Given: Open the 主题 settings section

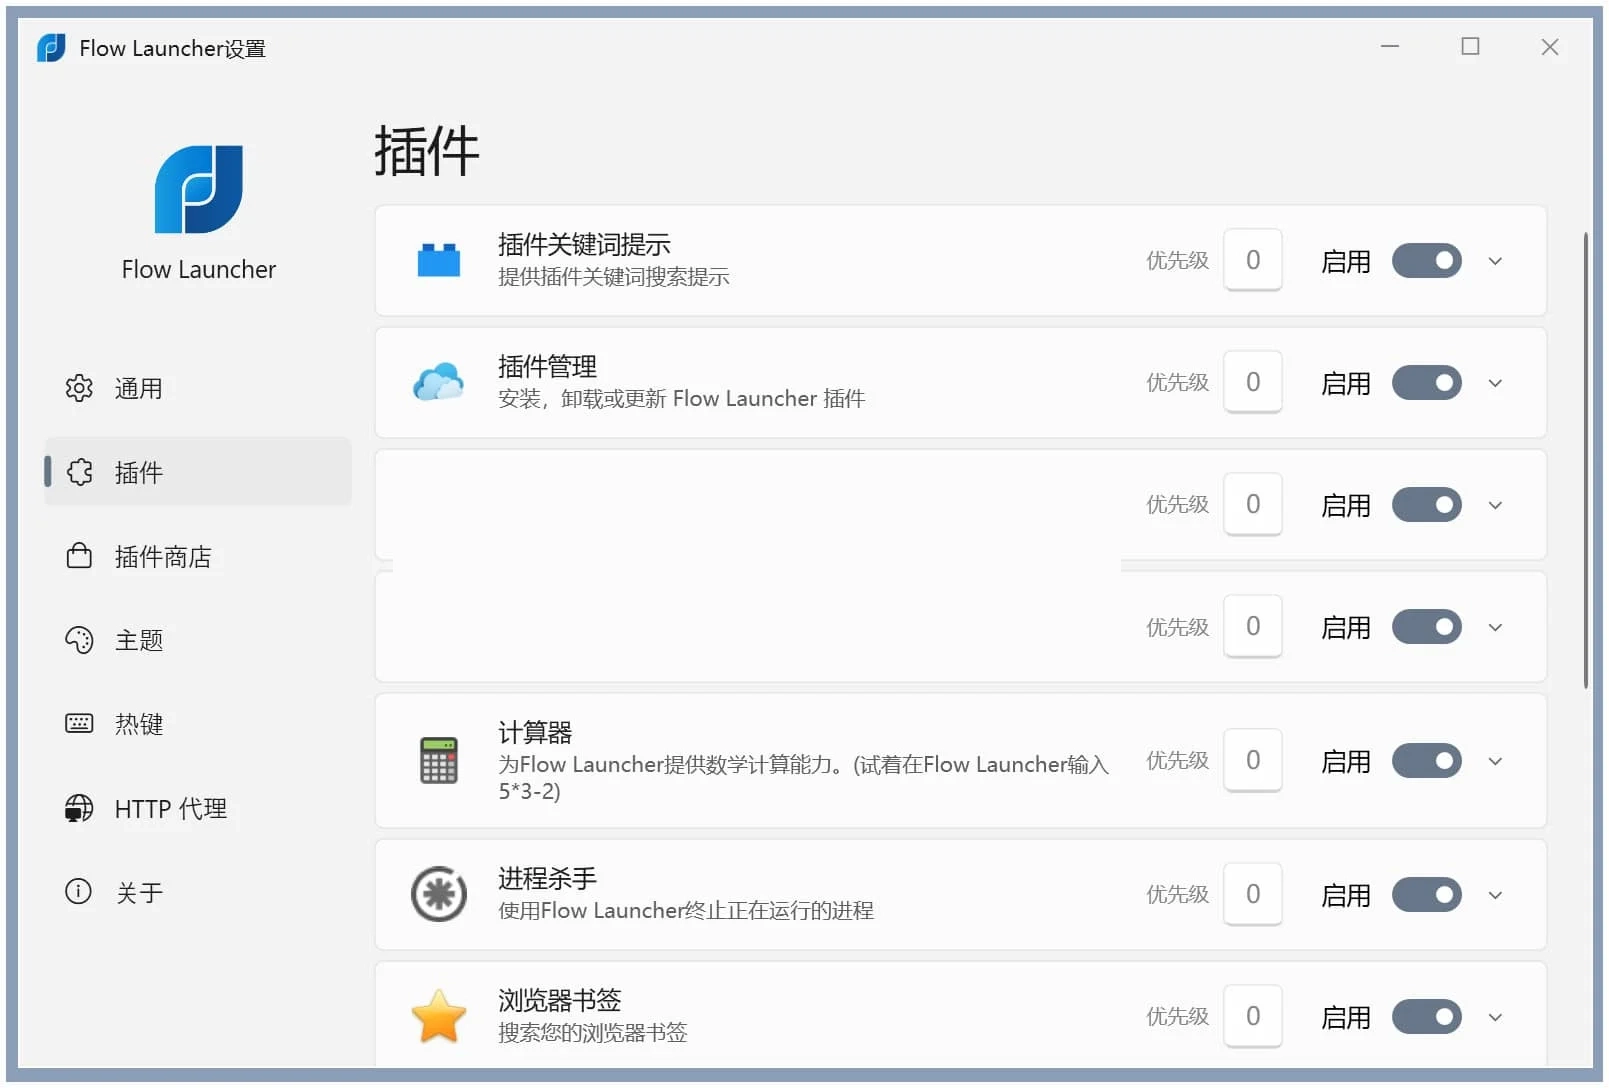Looking at the screenshot, I should point(139,640).
